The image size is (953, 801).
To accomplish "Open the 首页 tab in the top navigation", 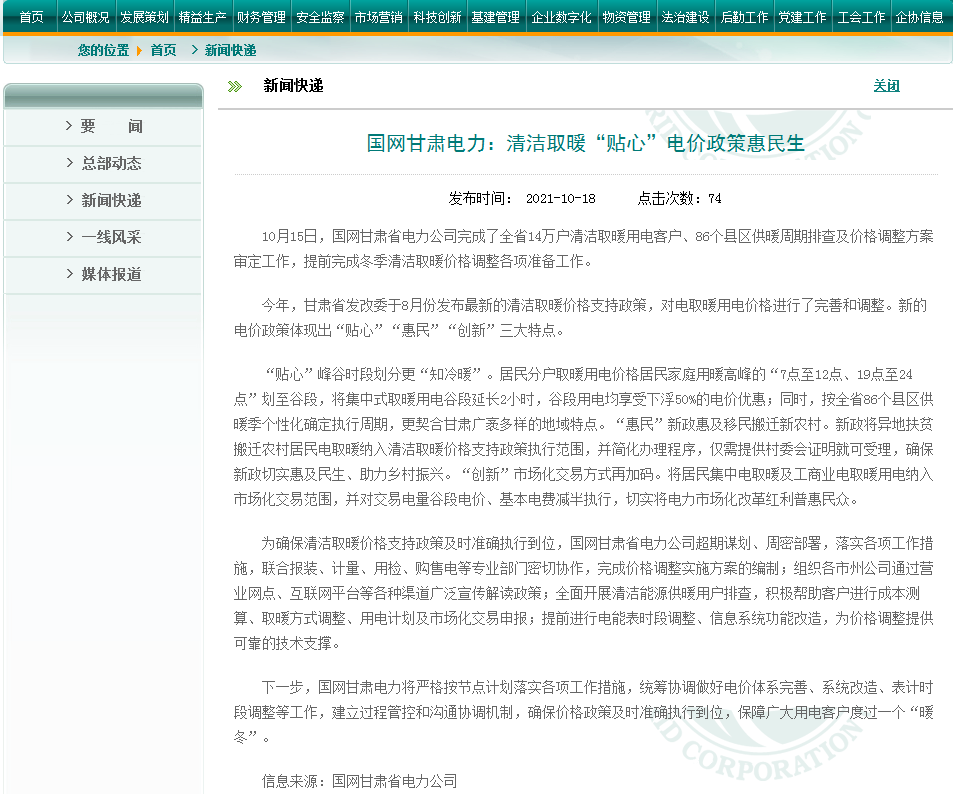I will click(32, 17).
